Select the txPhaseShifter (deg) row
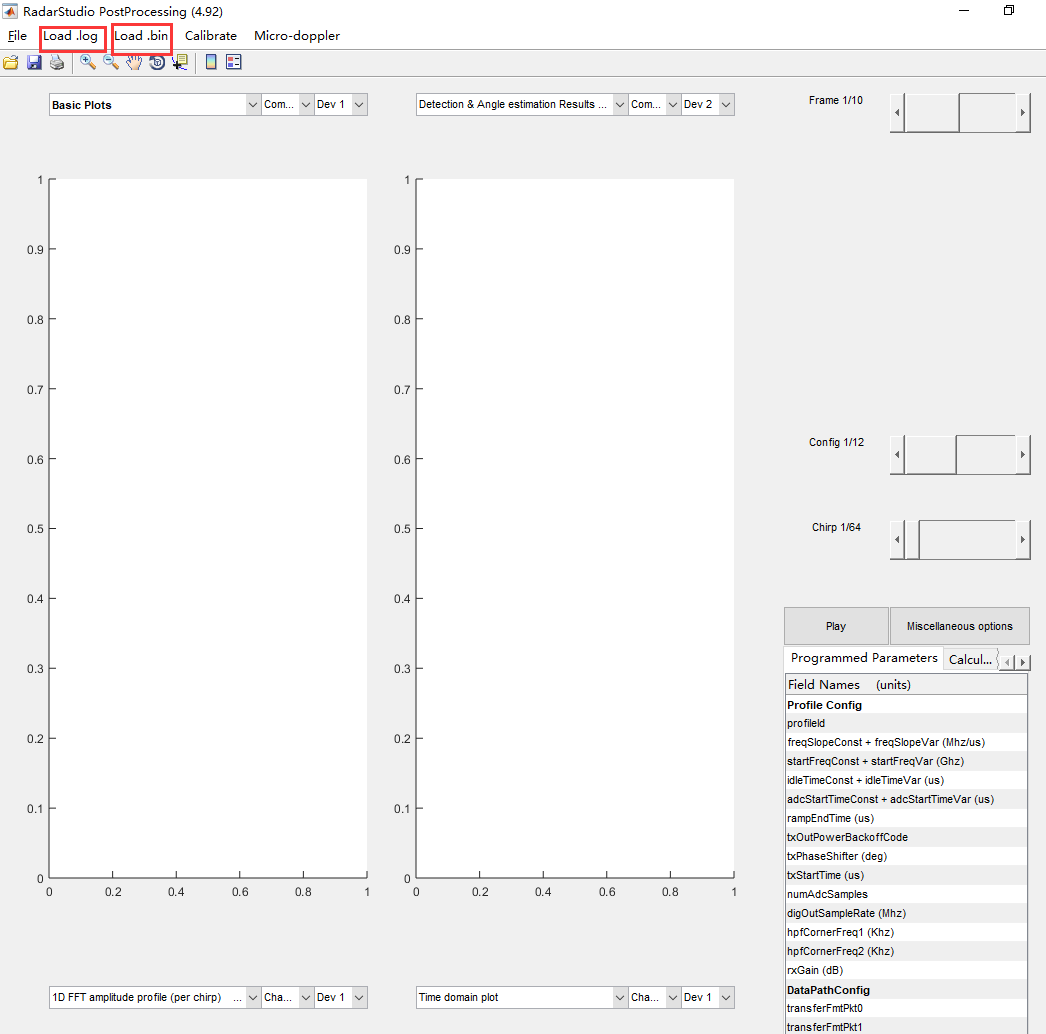Viewport: 1046px width, 1034px height. tap(906, 857)
